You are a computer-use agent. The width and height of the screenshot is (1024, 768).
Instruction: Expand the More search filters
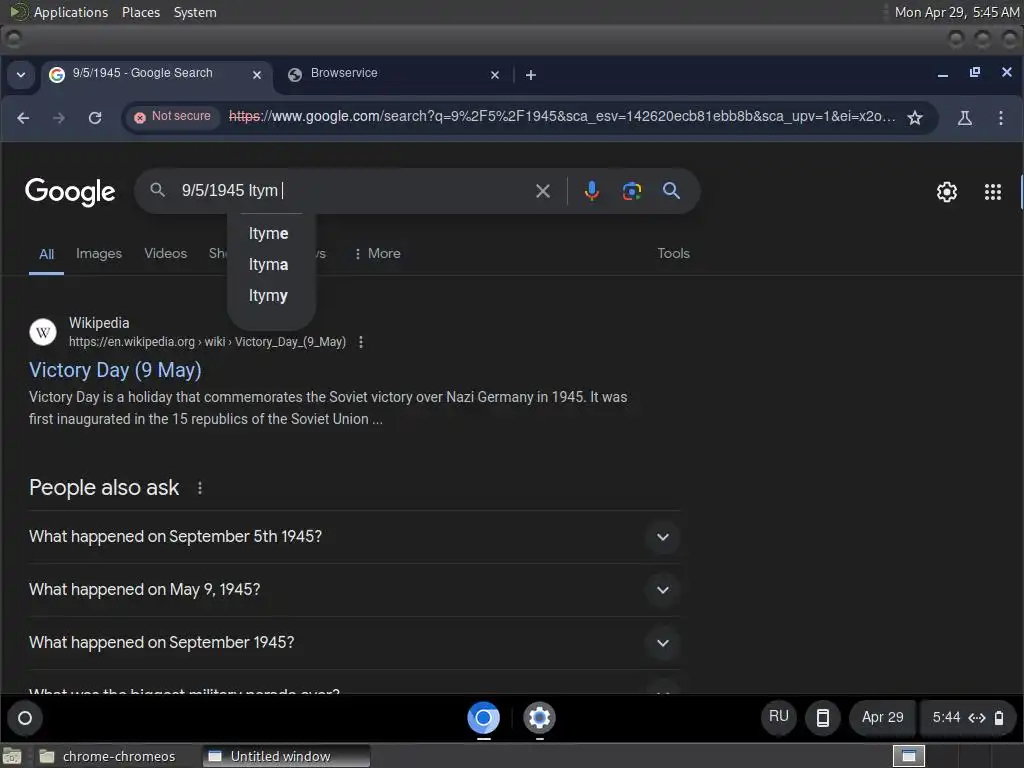click(377, 253)
